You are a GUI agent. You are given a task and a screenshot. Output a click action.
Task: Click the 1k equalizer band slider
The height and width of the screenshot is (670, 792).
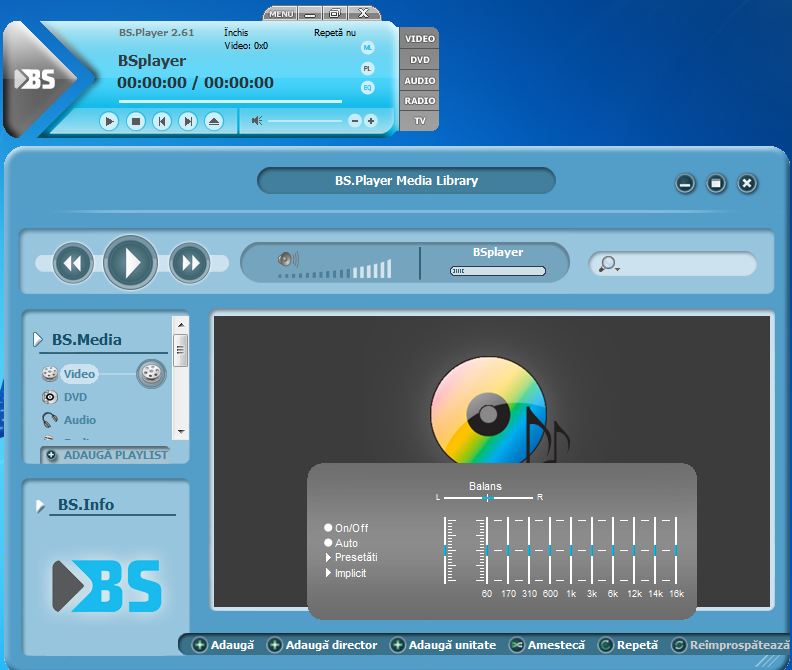coord(571,551)
